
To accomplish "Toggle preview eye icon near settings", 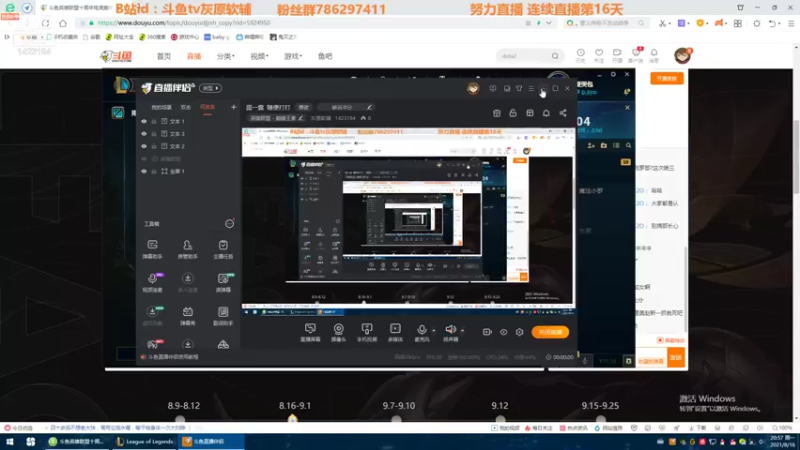I will (504, 332).
